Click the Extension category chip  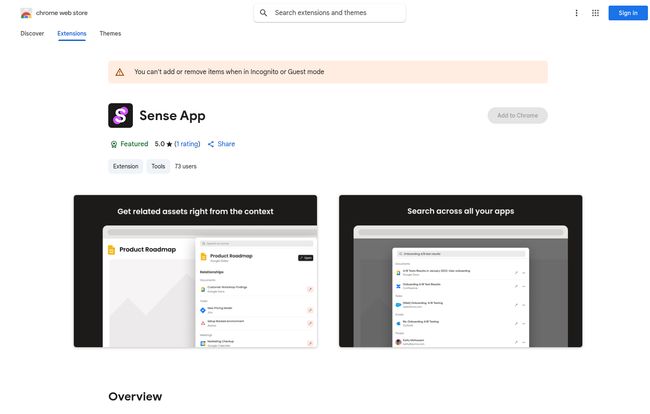(x=126, y=166)
